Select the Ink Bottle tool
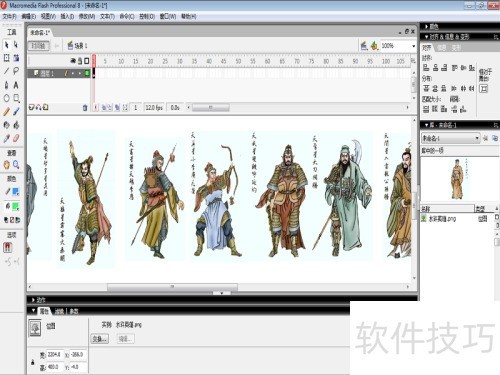 click(x=6, y=125)
